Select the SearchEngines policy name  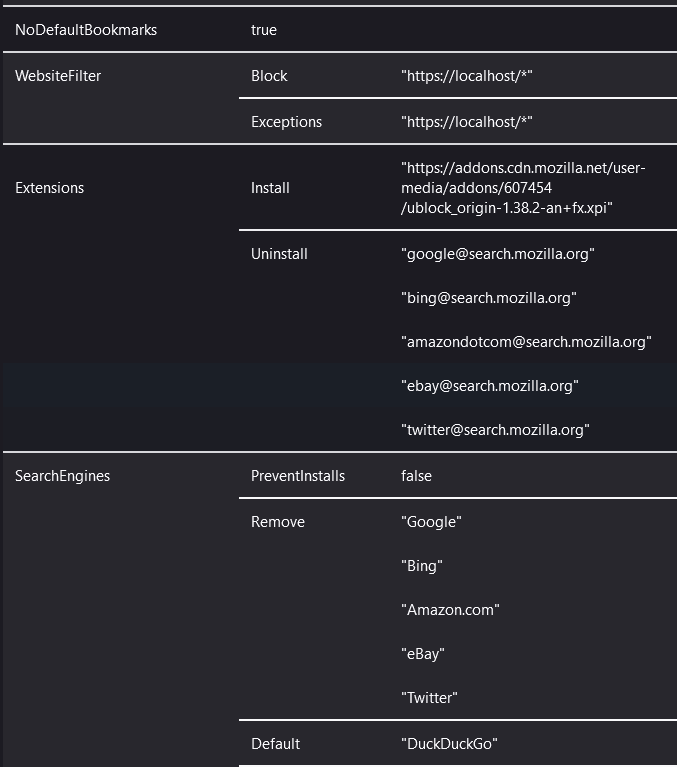pos(62,476)
